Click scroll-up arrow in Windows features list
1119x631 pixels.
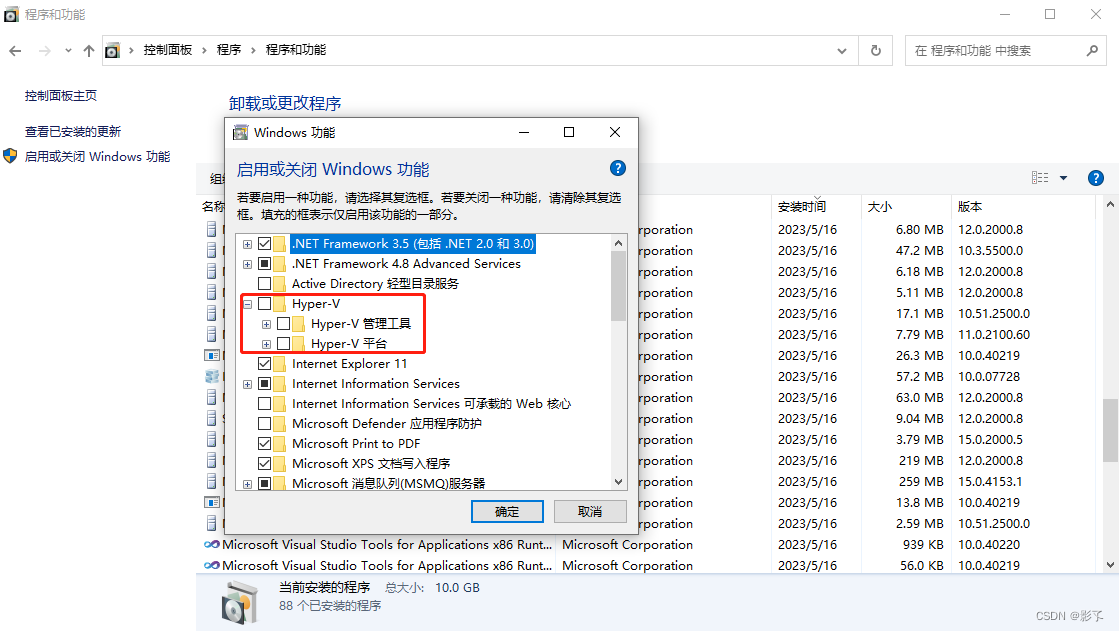618,243
